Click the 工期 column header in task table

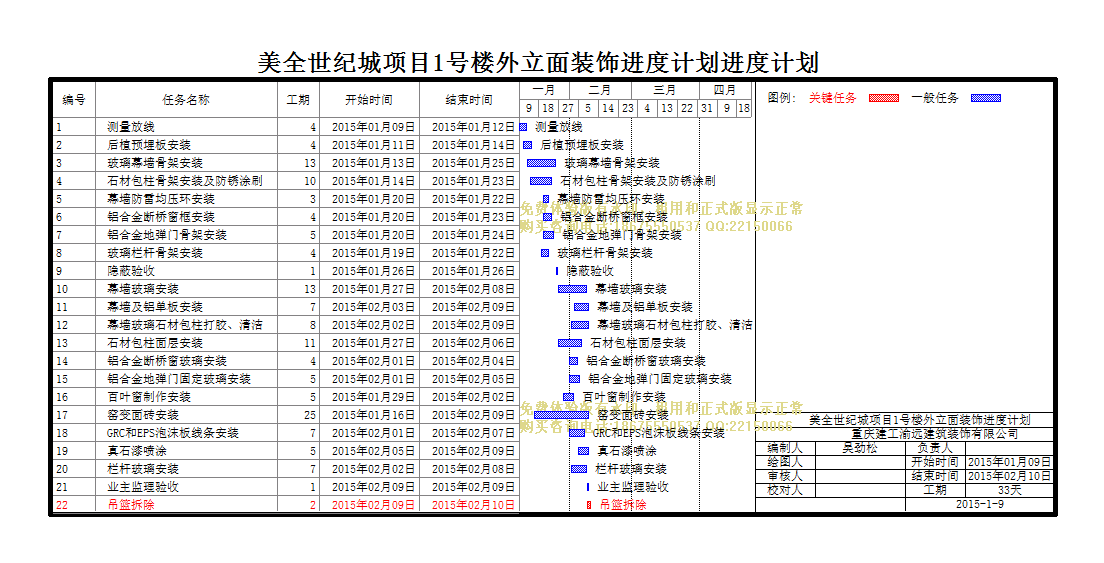[x=298, y=100]
